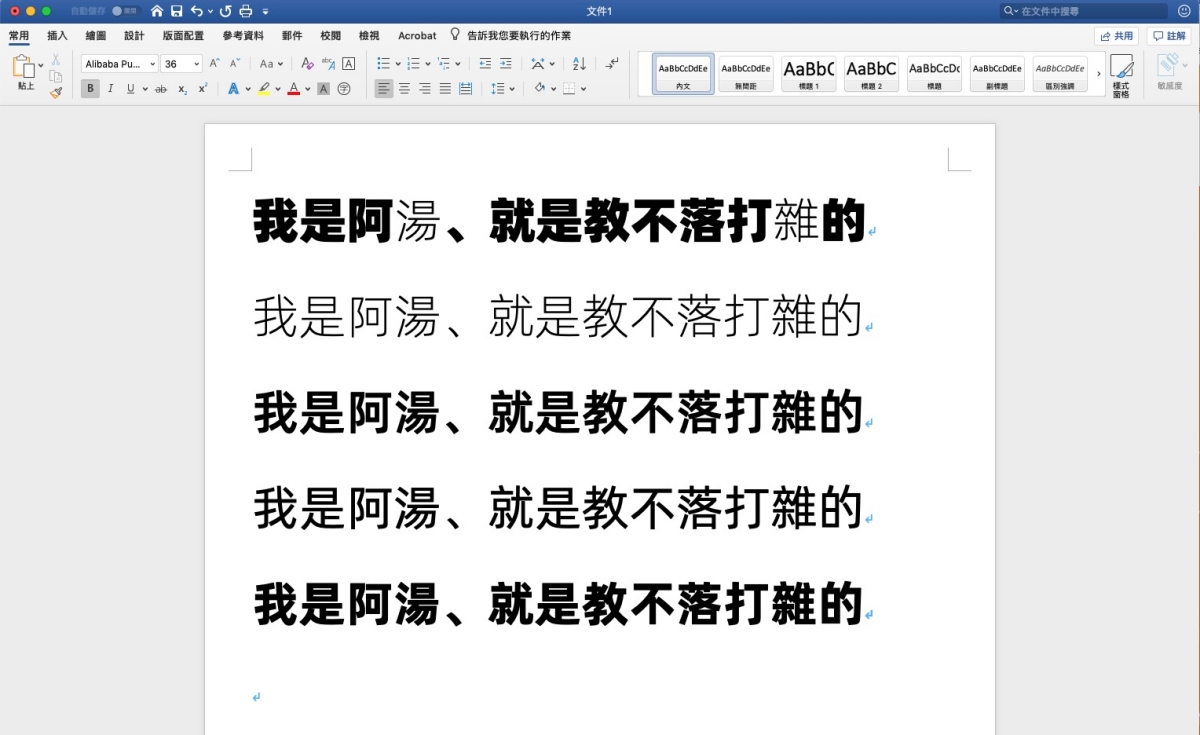Decrease font size with smaller A

[234, 63]
